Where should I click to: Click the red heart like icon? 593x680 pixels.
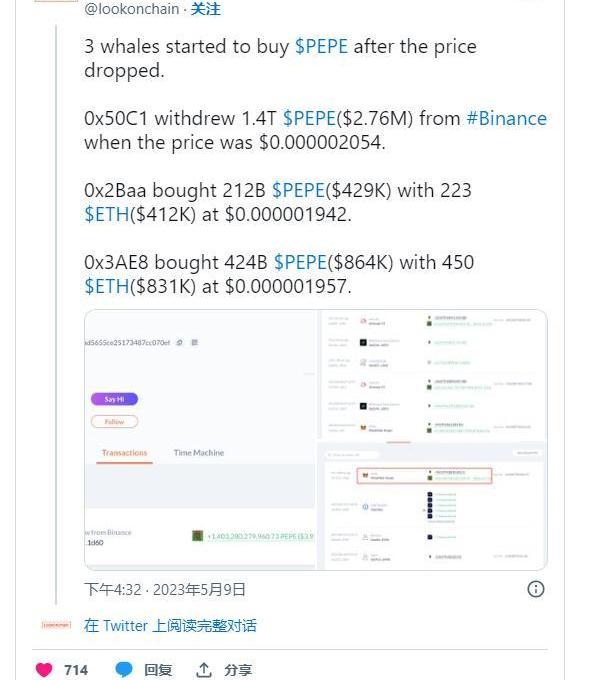click(43, 669)
